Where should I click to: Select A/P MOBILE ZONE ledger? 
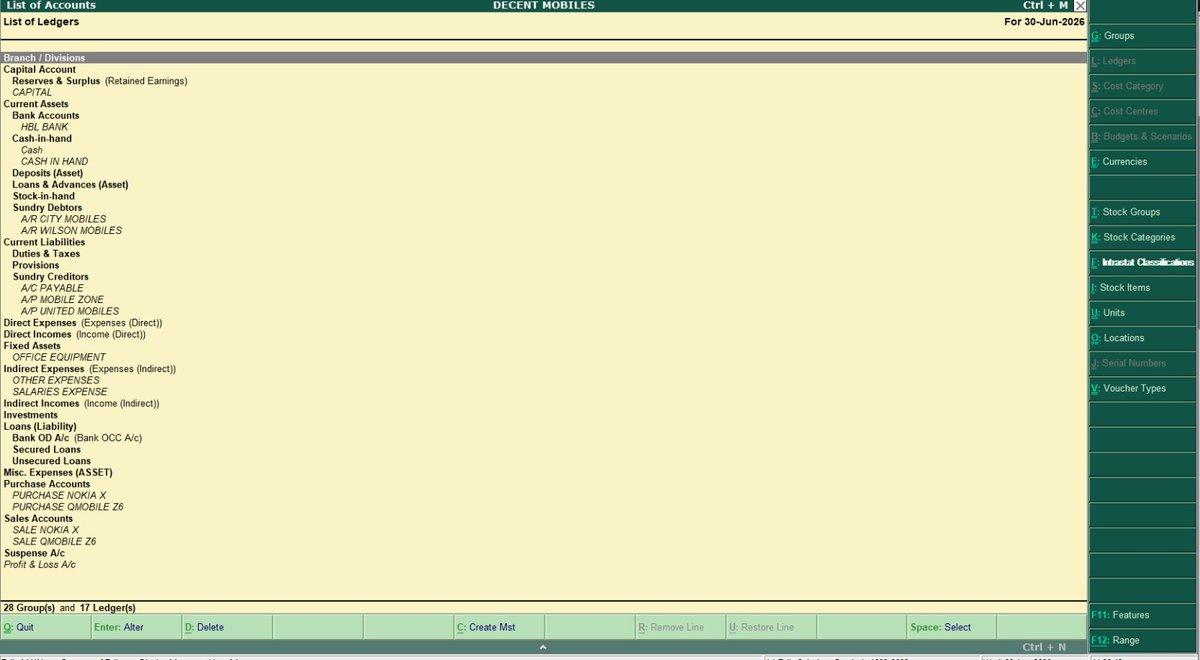(x=62, y=300)
